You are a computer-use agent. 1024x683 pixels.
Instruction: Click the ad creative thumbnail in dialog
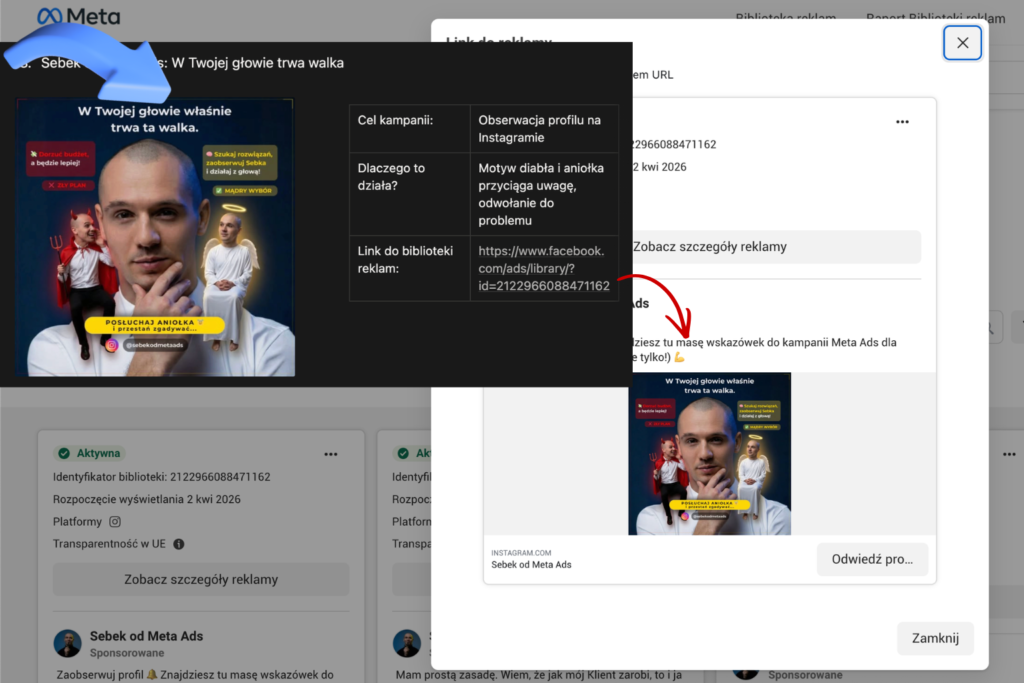pos(709,454)
